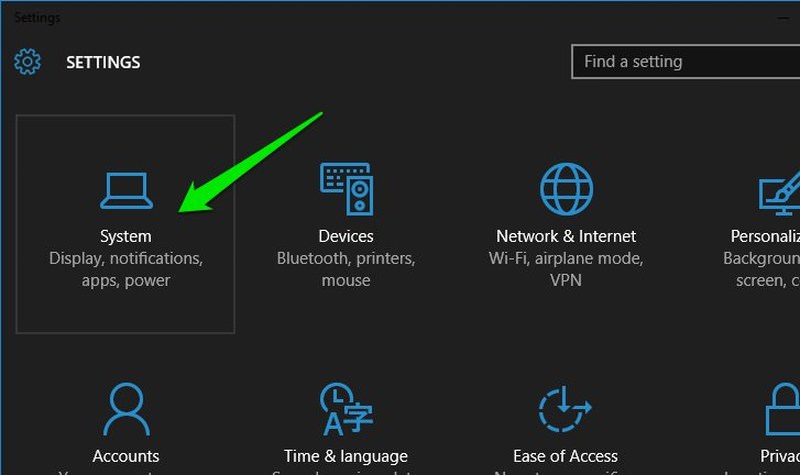Screen dimensions: 800x475
Task: Click the Settings gear icon in header
Action: pyautogui.click(x=28, y=62)
